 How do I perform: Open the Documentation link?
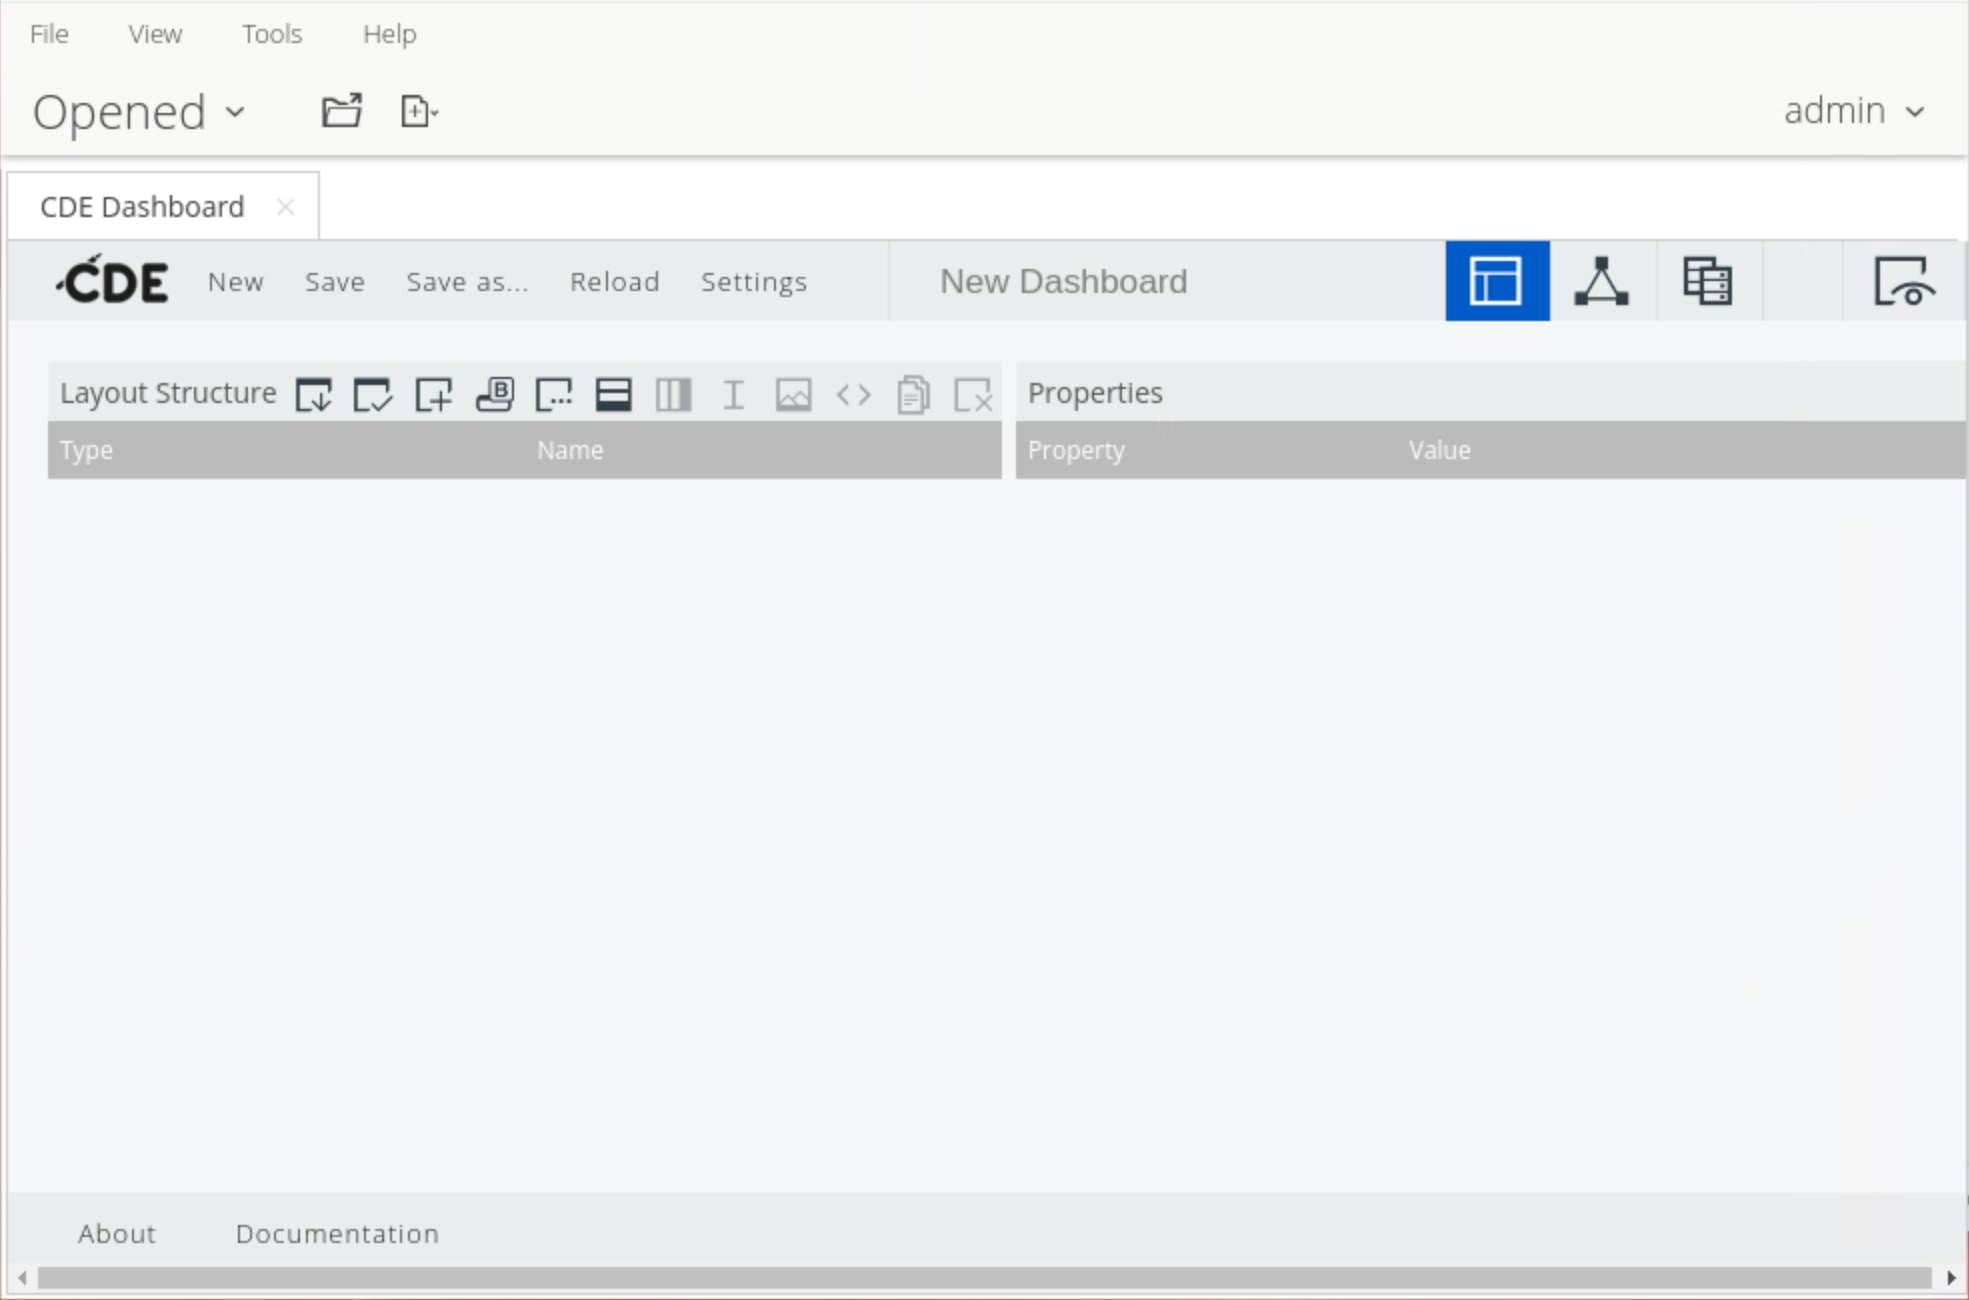coord(337,1234)
